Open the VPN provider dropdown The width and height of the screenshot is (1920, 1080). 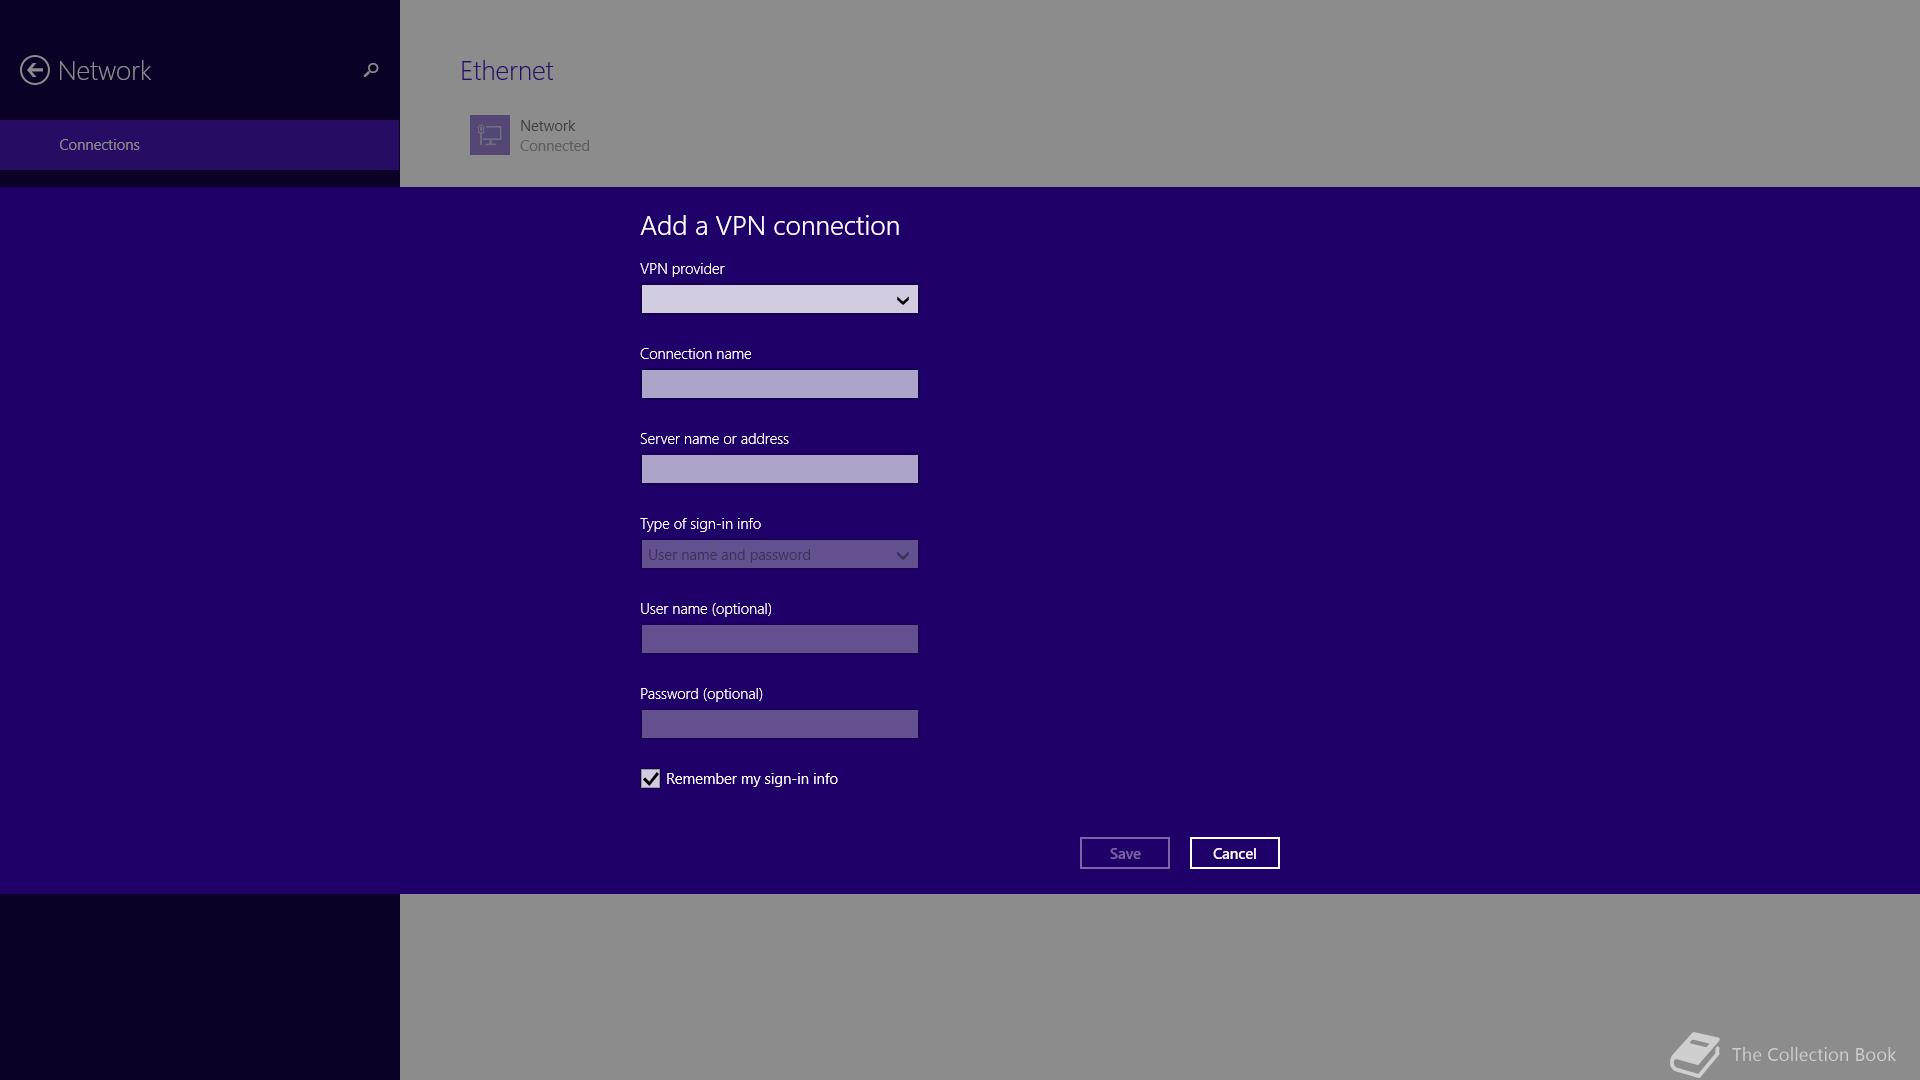click(x=770, y=299)
